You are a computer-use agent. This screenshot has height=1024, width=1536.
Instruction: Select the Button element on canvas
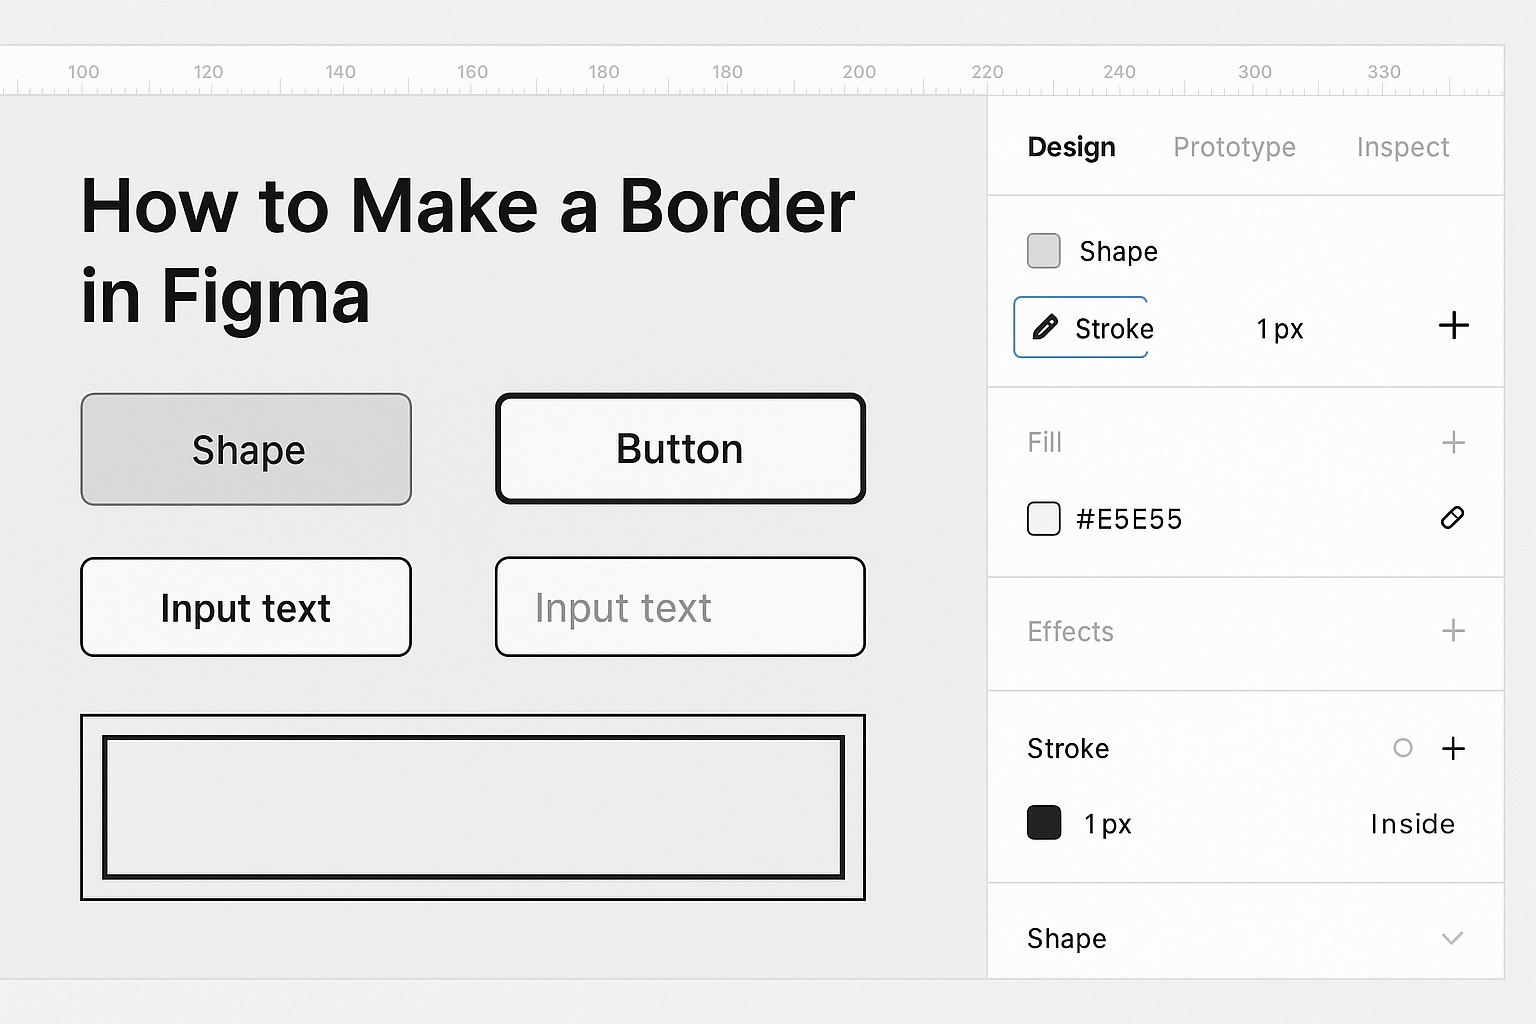pos(680,449)
